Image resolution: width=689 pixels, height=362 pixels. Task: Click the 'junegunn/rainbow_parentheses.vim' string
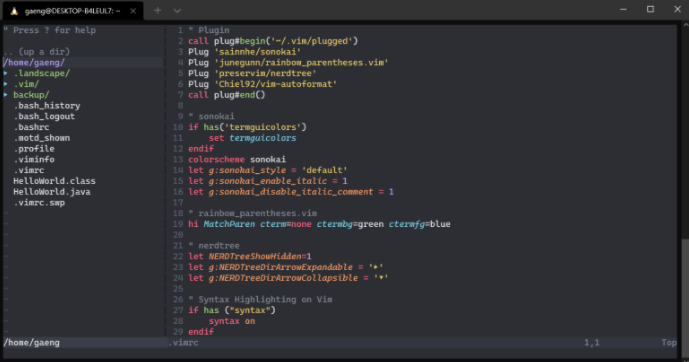pyautogui.click(x=301, y=62)
